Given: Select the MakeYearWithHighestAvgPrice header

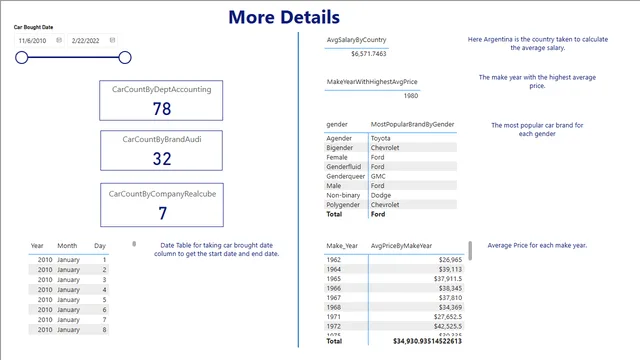Looking at the screenshot, I should pyautogui.click(x=372, y=82).
